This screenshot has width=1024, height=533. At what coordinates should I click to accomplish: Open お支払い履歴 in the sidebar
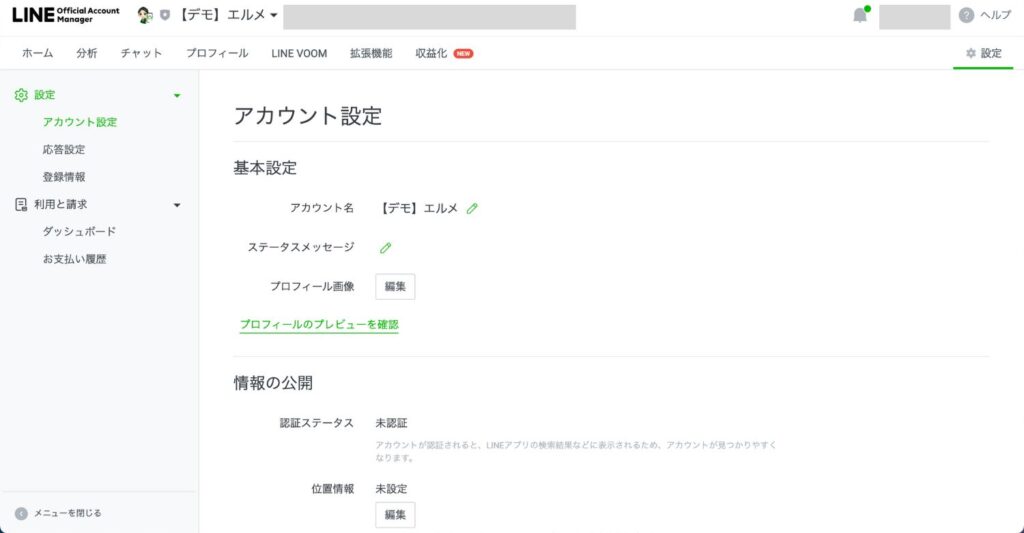[x=74, y=259]
